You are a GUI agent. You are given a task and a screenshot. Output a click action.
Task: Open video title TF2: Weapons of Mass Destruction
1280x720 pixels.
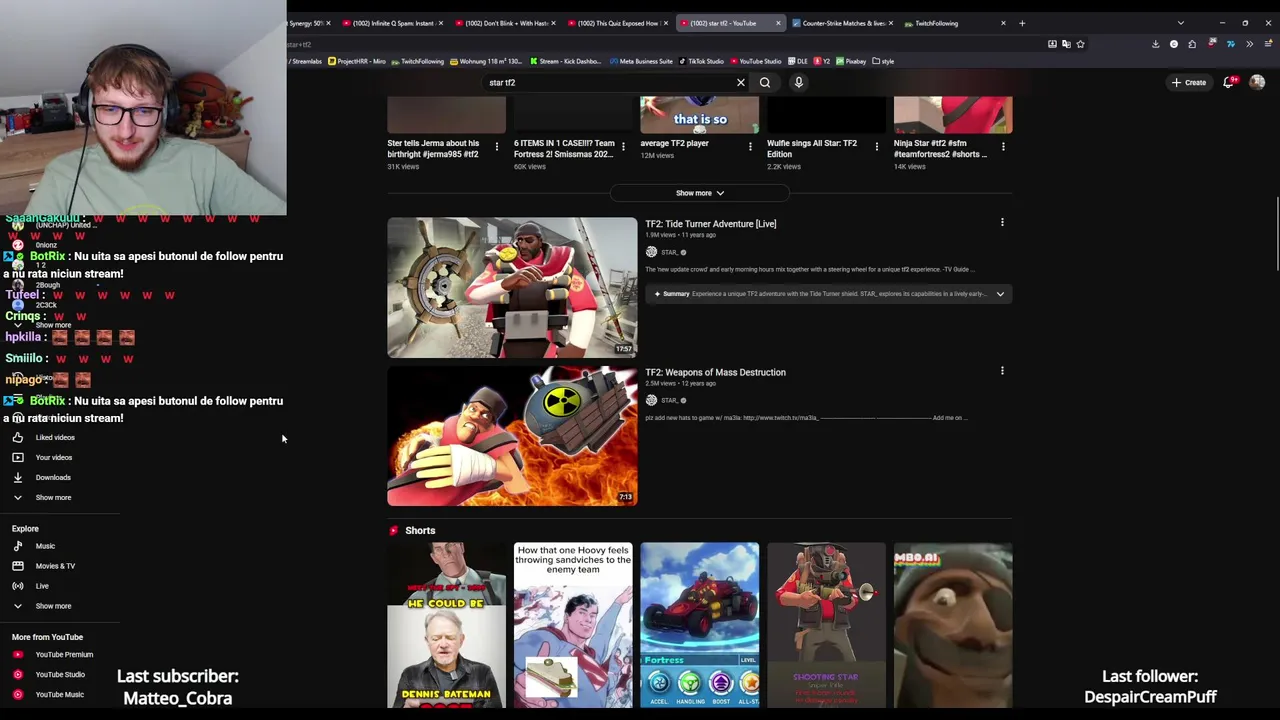715,372
